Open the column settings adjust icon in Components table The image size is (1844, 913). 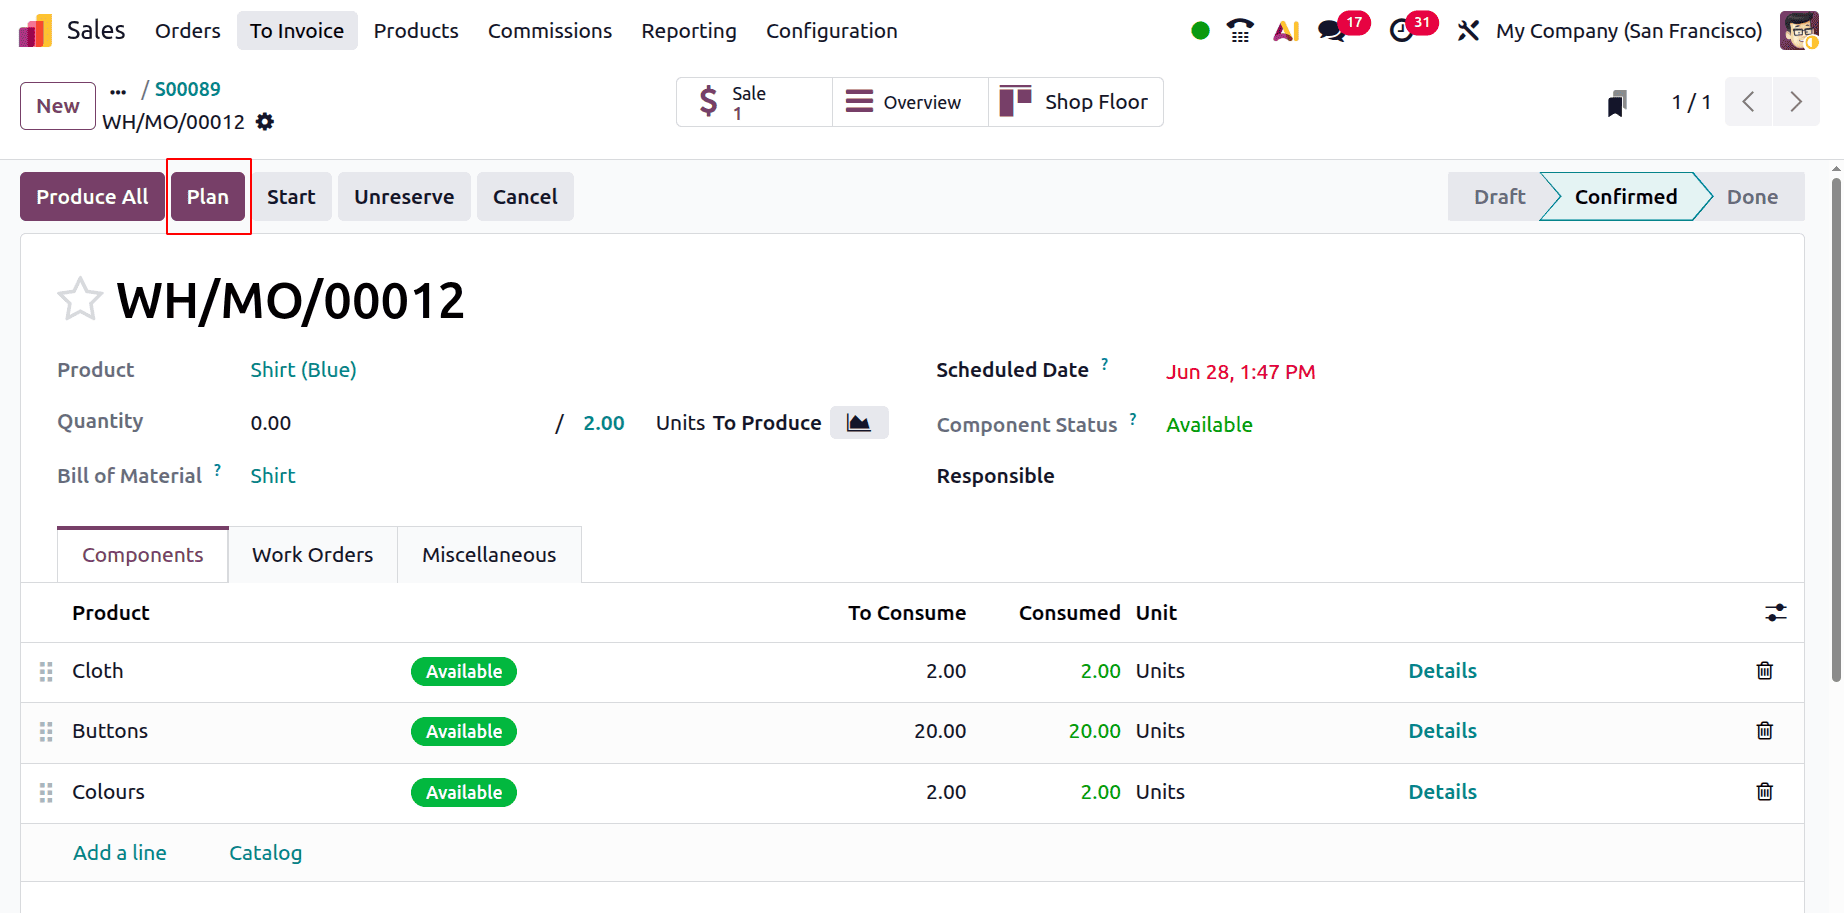(x=1776, y=612)
